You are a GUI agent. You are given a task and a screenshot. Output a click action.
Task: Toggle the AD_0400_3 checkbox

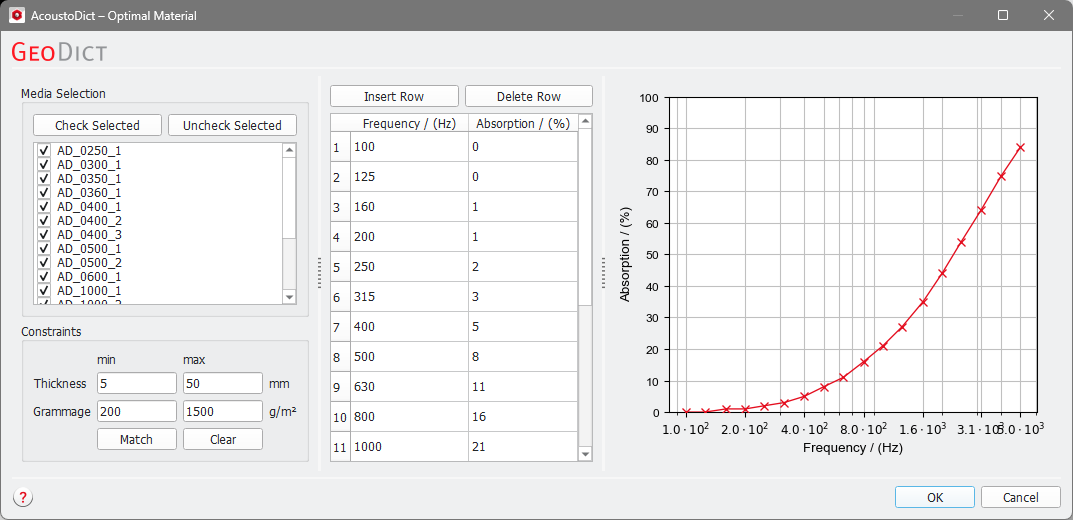pos(44,235)
